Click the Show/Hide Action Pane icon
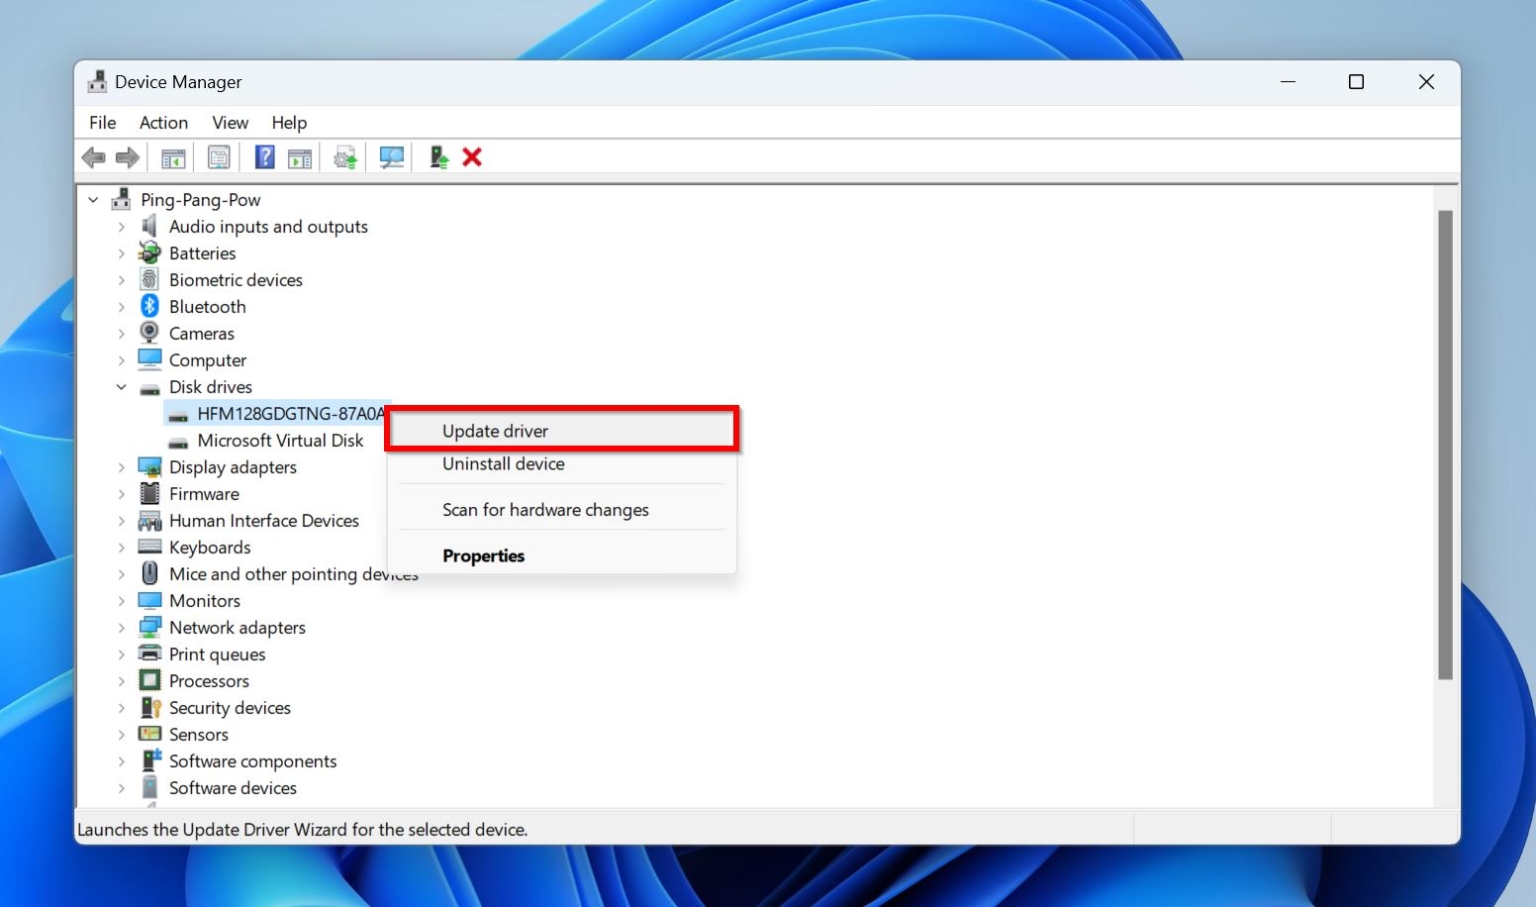The height and width of the screenshot is (907, 1536). [x=300, y=157]
